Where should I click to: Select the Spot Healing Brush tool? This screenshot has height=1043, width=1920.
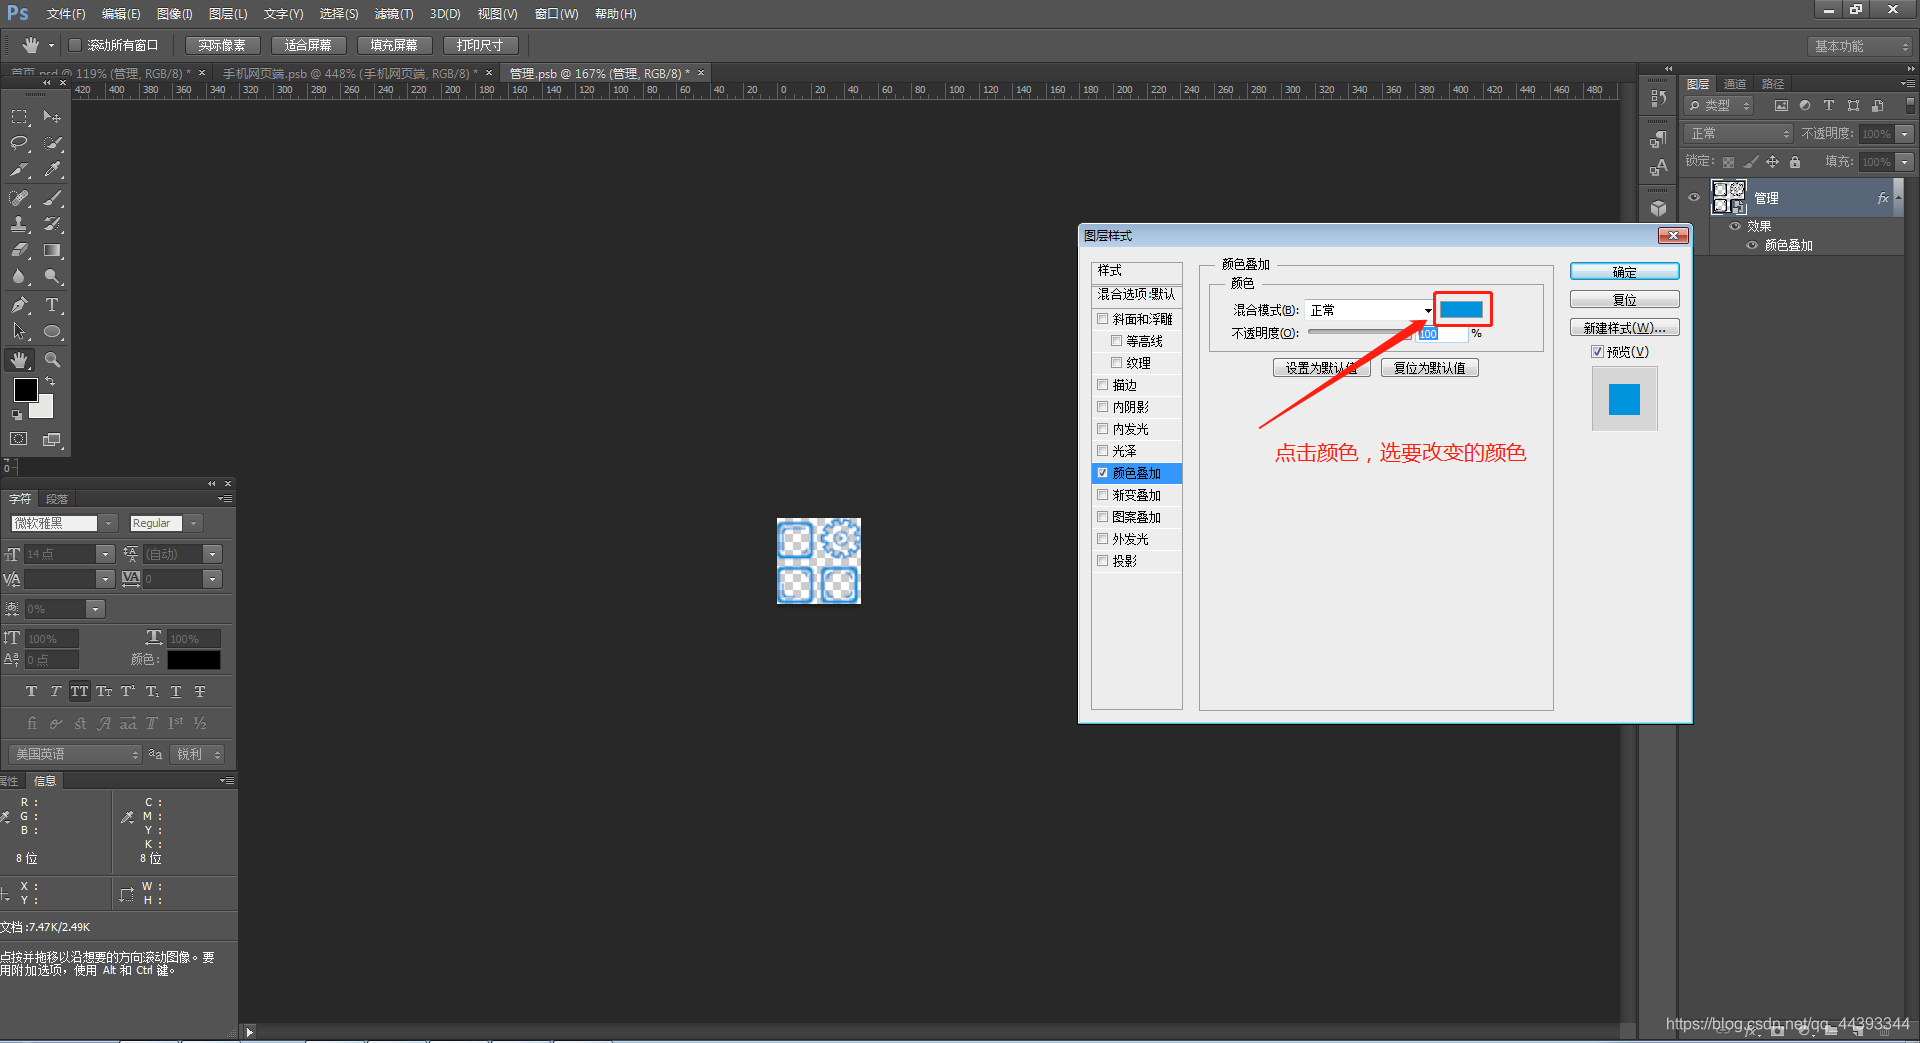point(19,198)
